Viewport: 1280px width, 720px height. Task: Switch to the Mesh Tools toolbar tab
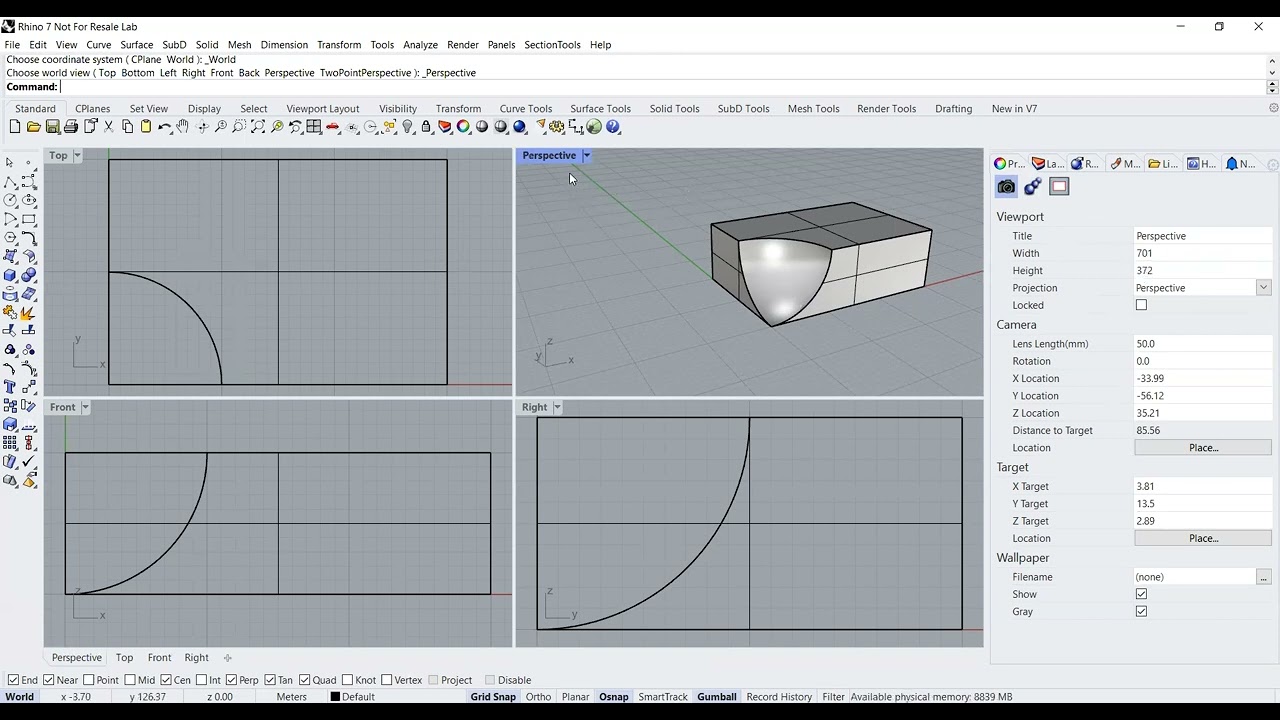tap(813, 109)
